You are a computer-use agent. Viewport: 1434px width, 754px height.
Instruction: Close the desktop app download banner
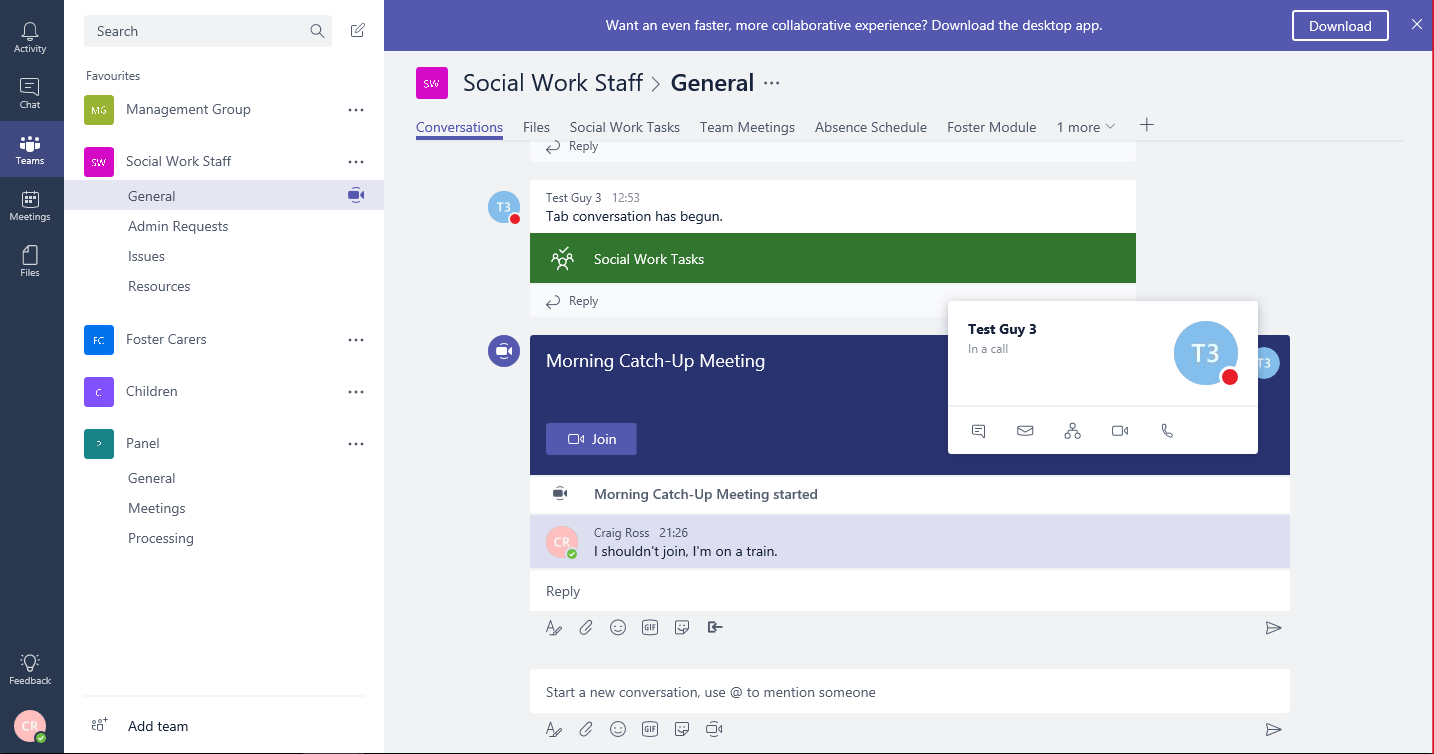tap(1417, 25)
